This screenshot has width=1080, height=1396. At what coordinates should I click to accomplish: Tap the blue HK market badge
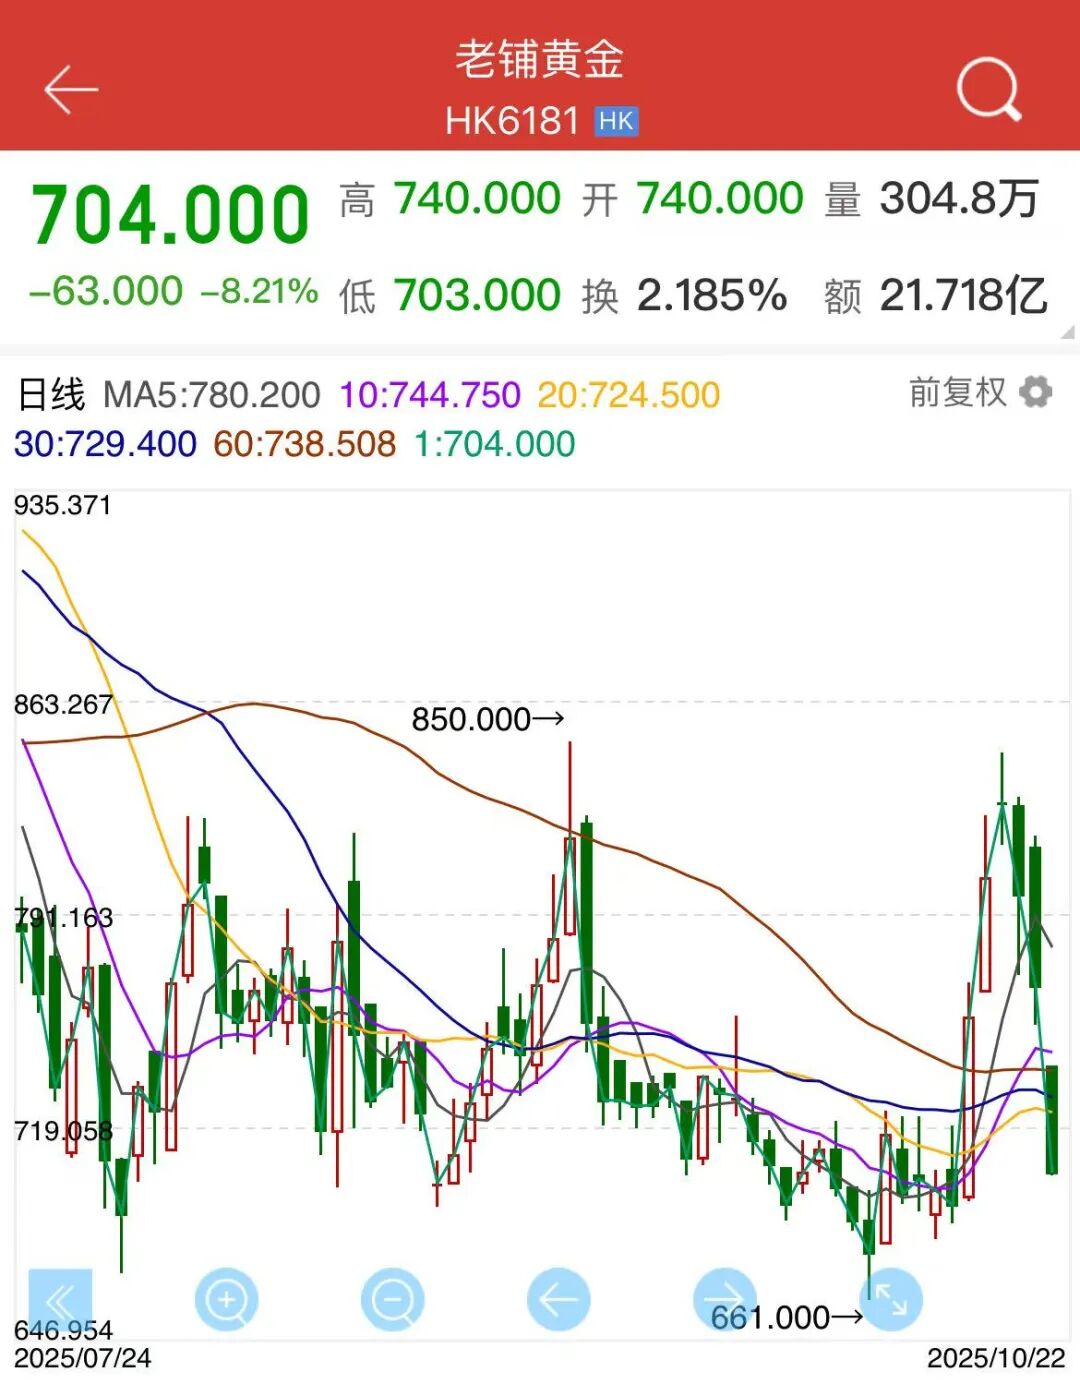pos(616,121)
